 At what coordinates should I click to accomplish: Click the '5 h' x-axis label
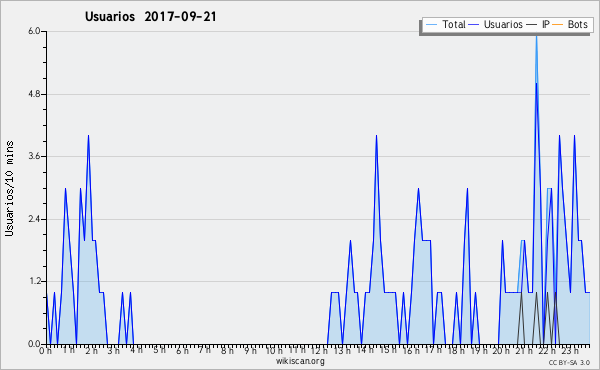tap(159, 350)
